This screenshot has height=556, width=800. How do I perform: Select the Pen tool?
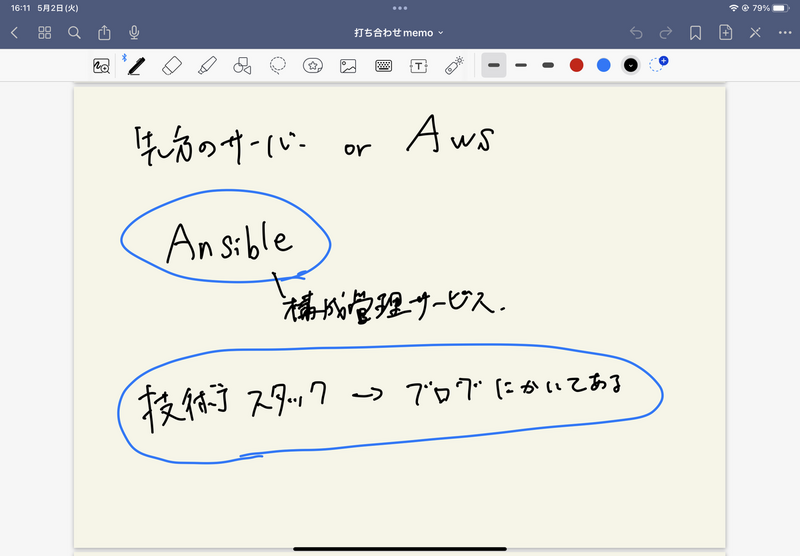(136, 66)
